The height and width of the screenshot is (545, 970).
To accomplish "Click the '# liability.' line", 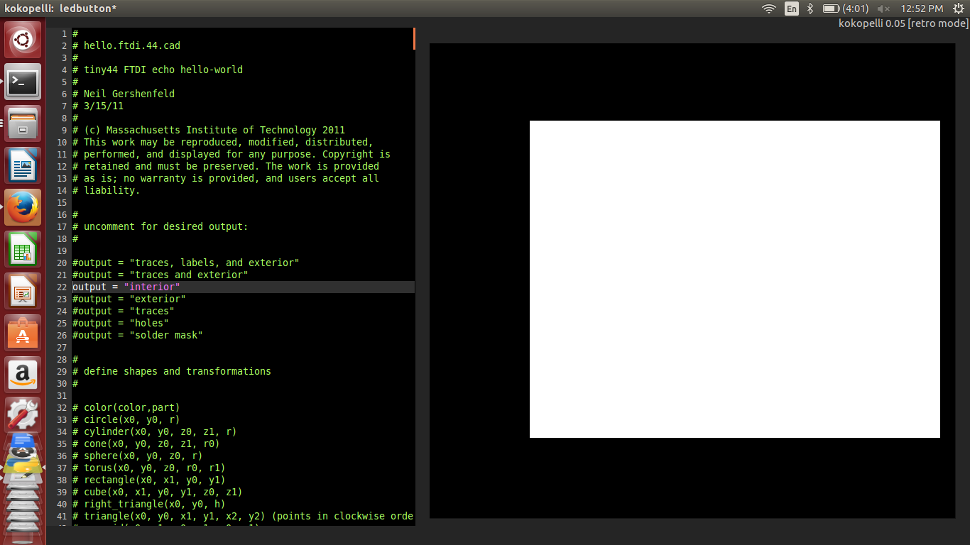I will [x=106, y=191].
